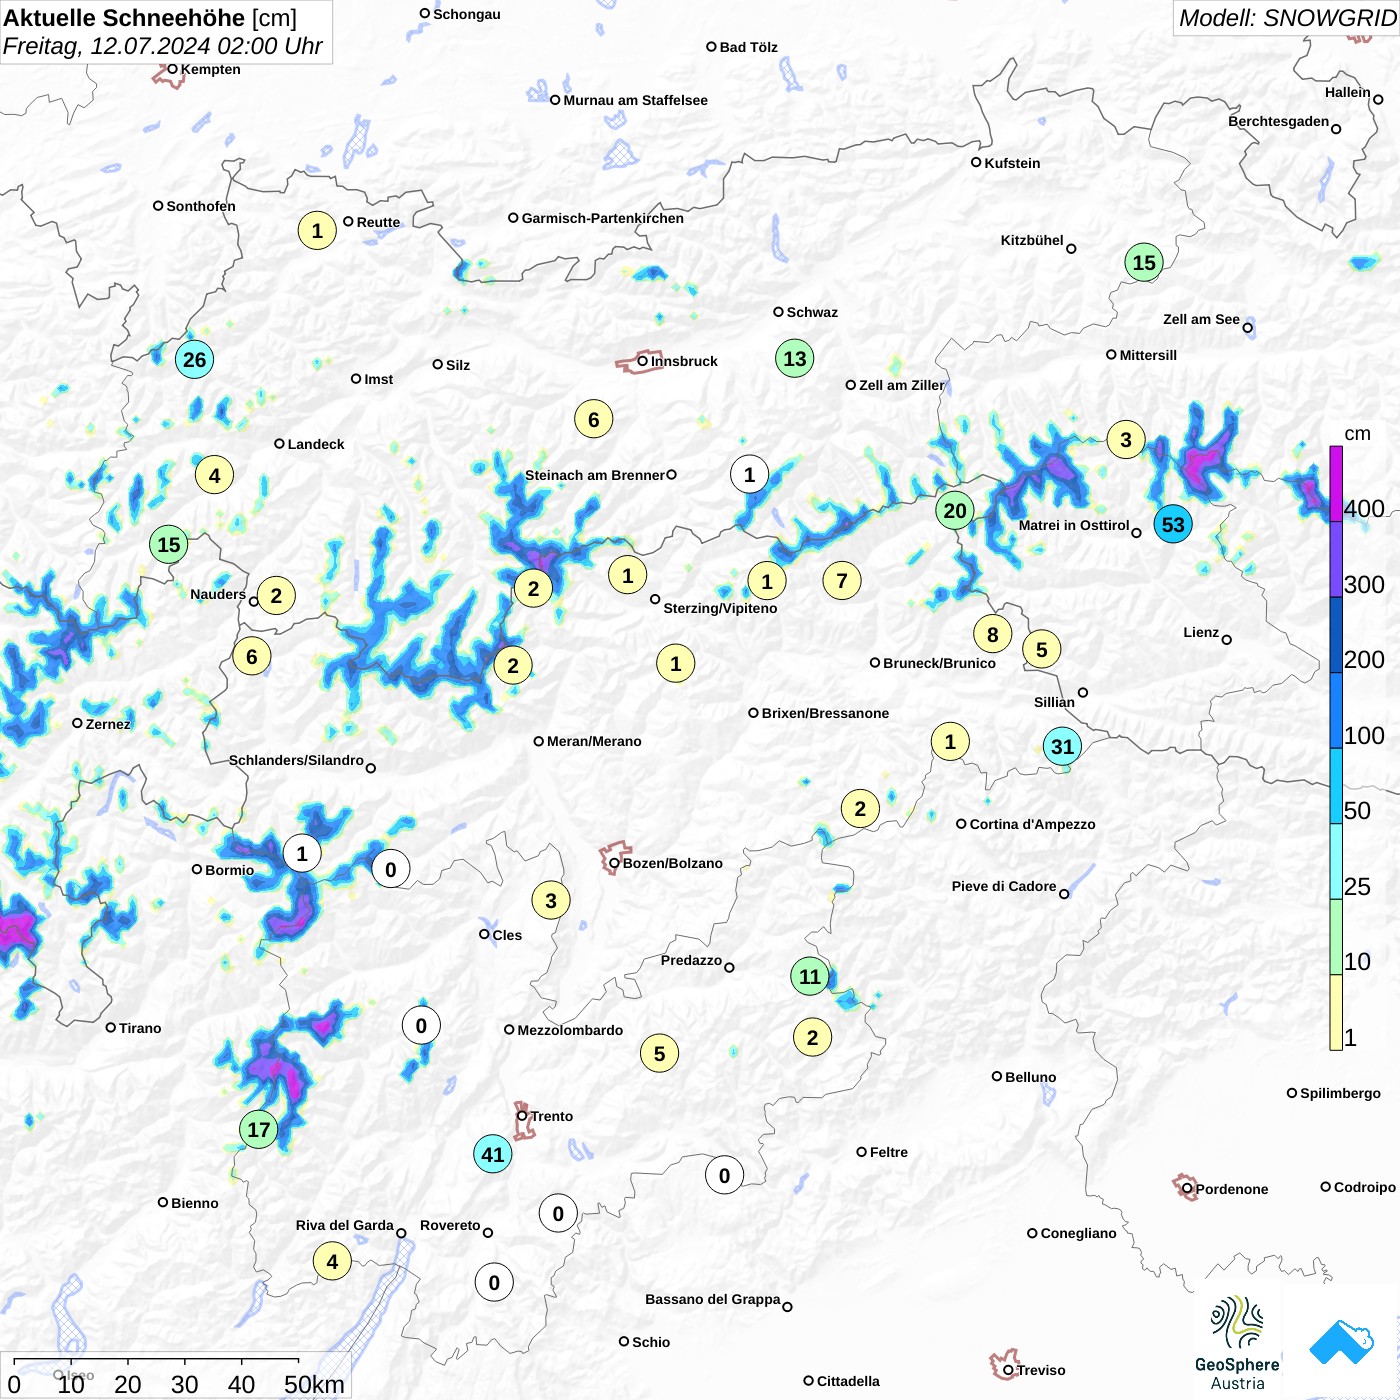Viewport: 1400px width, 1400px height.
Task: Click the Treviso city marker
Action: pyautogui.click(x=1008, y=1369)
